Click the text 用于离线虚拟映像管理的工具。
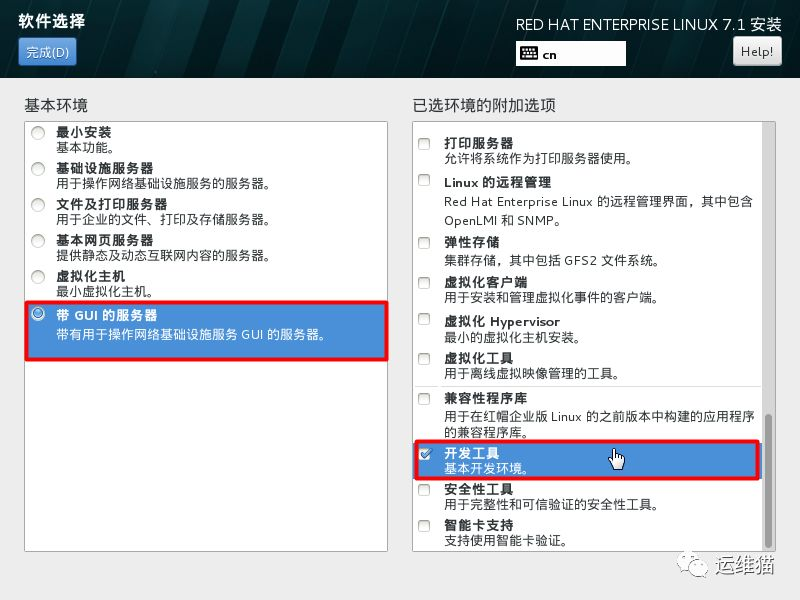Screen dimensions: 800x600 [x=532, y=374]
